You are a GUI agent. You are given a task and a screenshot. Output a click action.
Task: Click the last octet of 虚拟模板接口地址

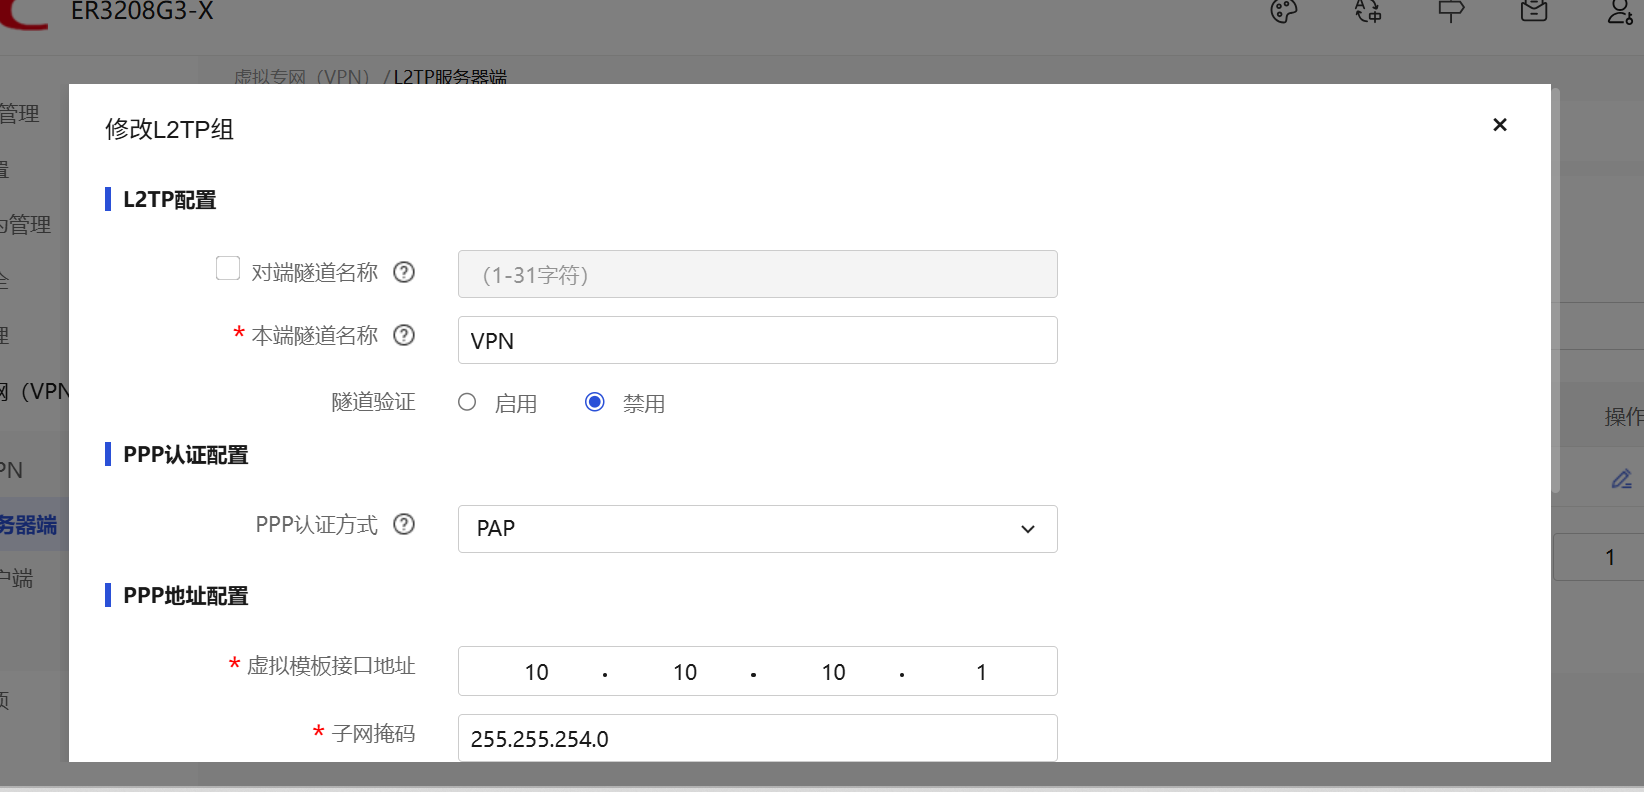(981, 672)
